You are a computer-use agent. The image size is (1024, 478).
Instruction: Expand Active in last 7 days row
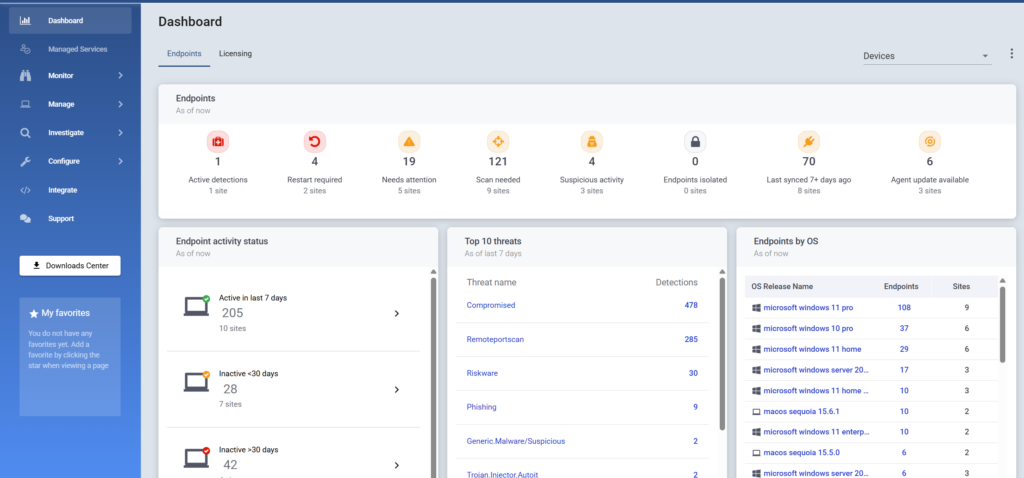click(396, 313)
